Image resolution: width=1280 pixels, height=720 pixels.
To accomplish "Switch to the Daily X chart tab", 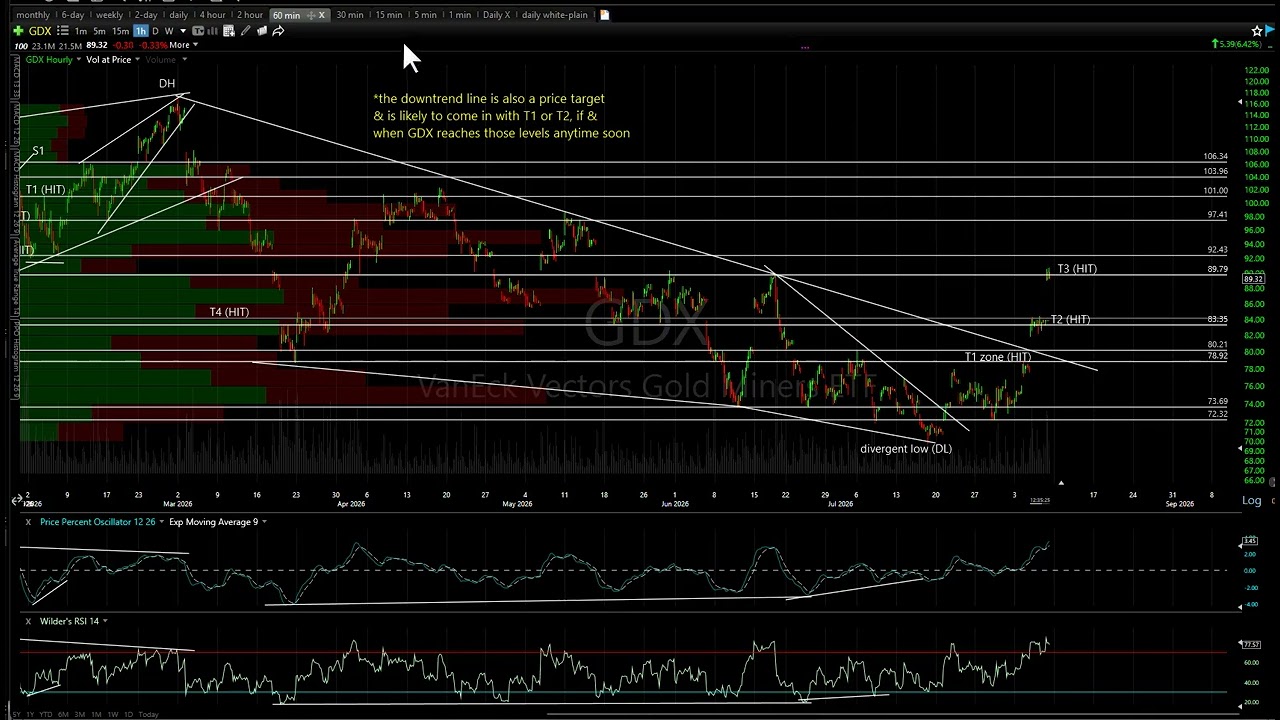I will click(496, 15).
